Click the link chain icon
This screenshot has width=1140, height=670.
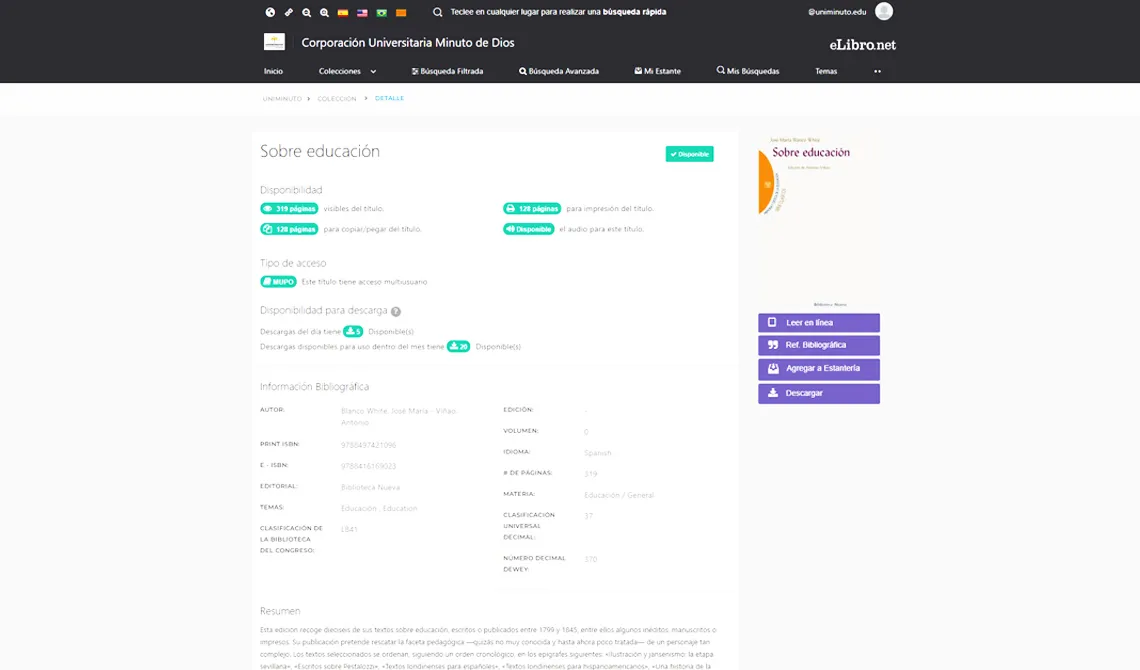pos(289,12)
